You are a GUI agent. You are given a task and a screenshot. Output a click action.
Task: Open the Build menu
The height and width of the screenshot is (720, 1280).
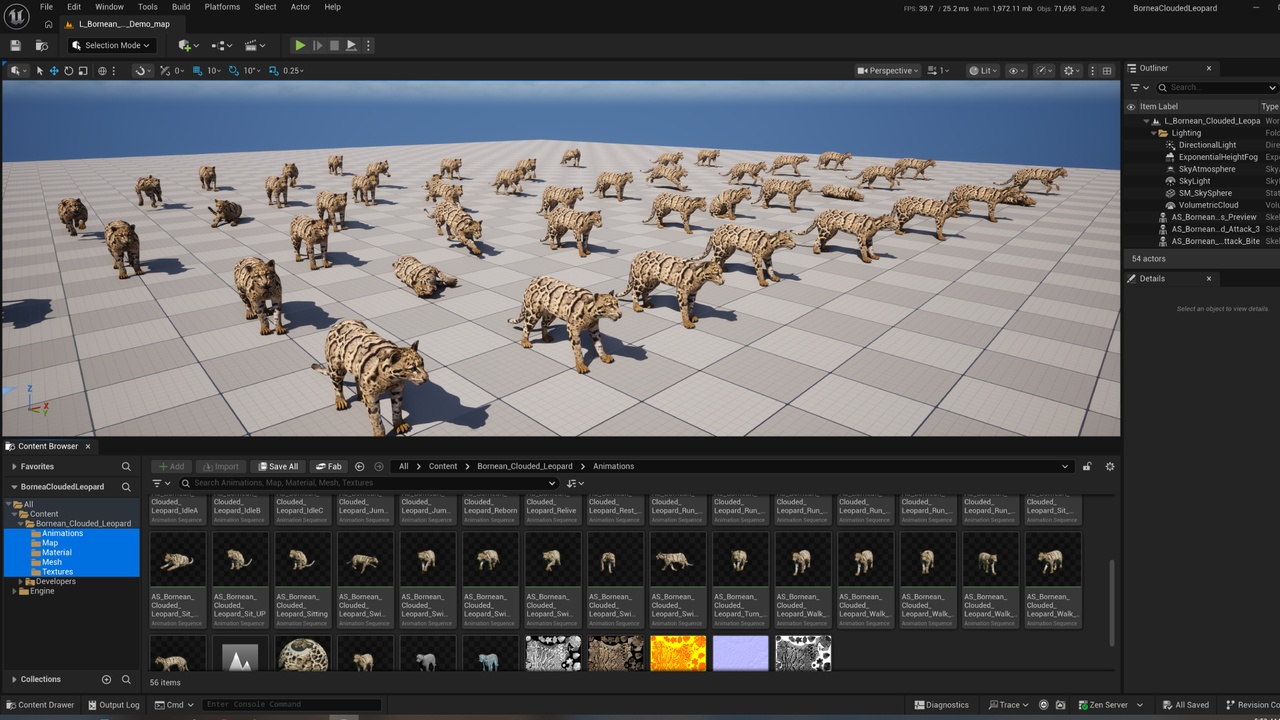(x=181, y=7)
